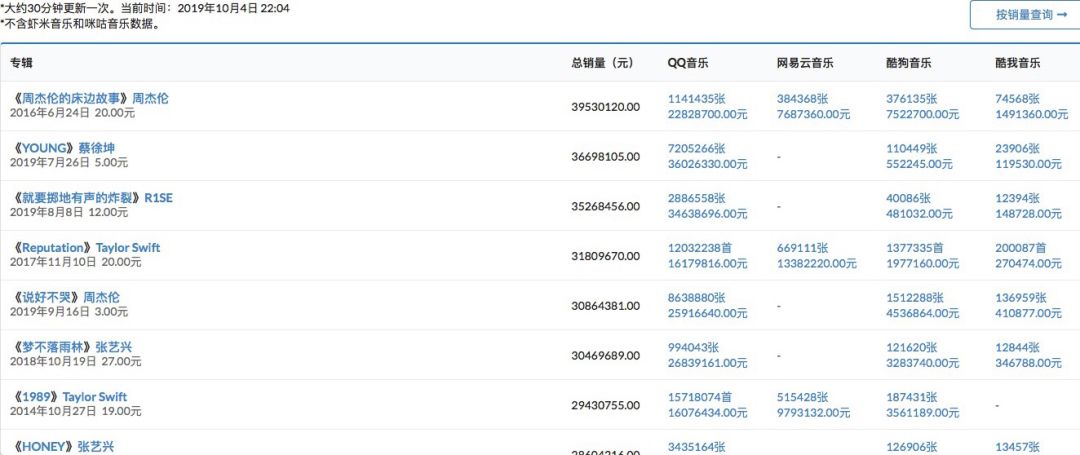
Task: Click 网易云音乐 count 669111张
Action: pyautogui.click(x=803, y=247)
